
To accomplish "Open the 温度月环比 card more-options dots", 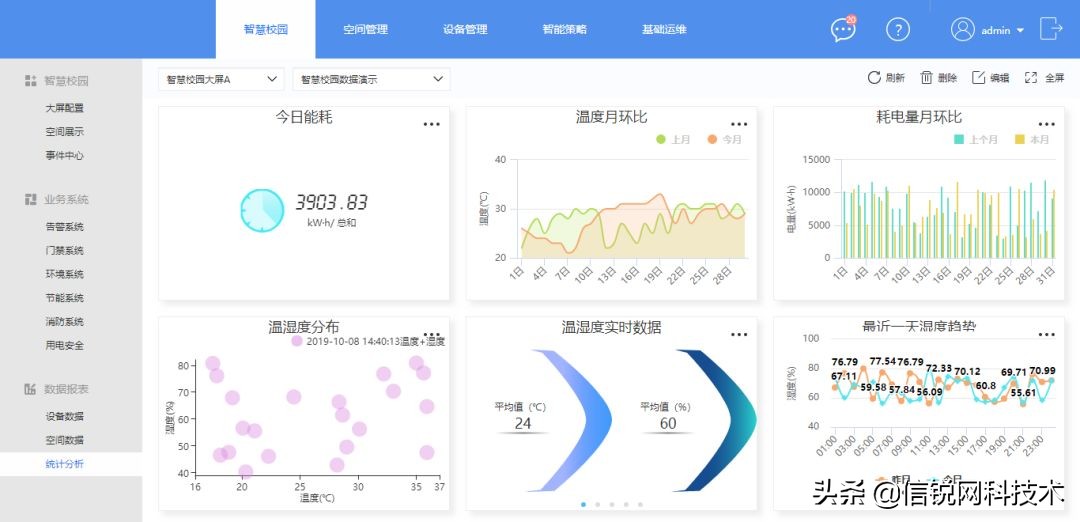I will coord(739,125).
